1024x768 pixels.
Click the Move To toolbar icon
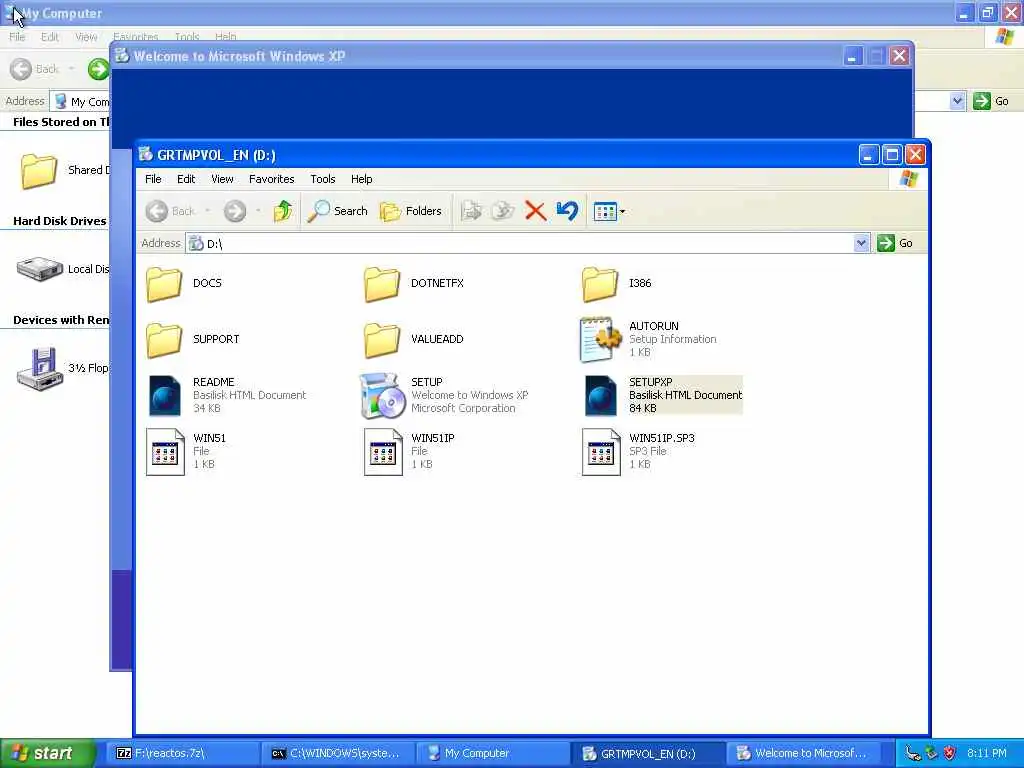point(472,211)
